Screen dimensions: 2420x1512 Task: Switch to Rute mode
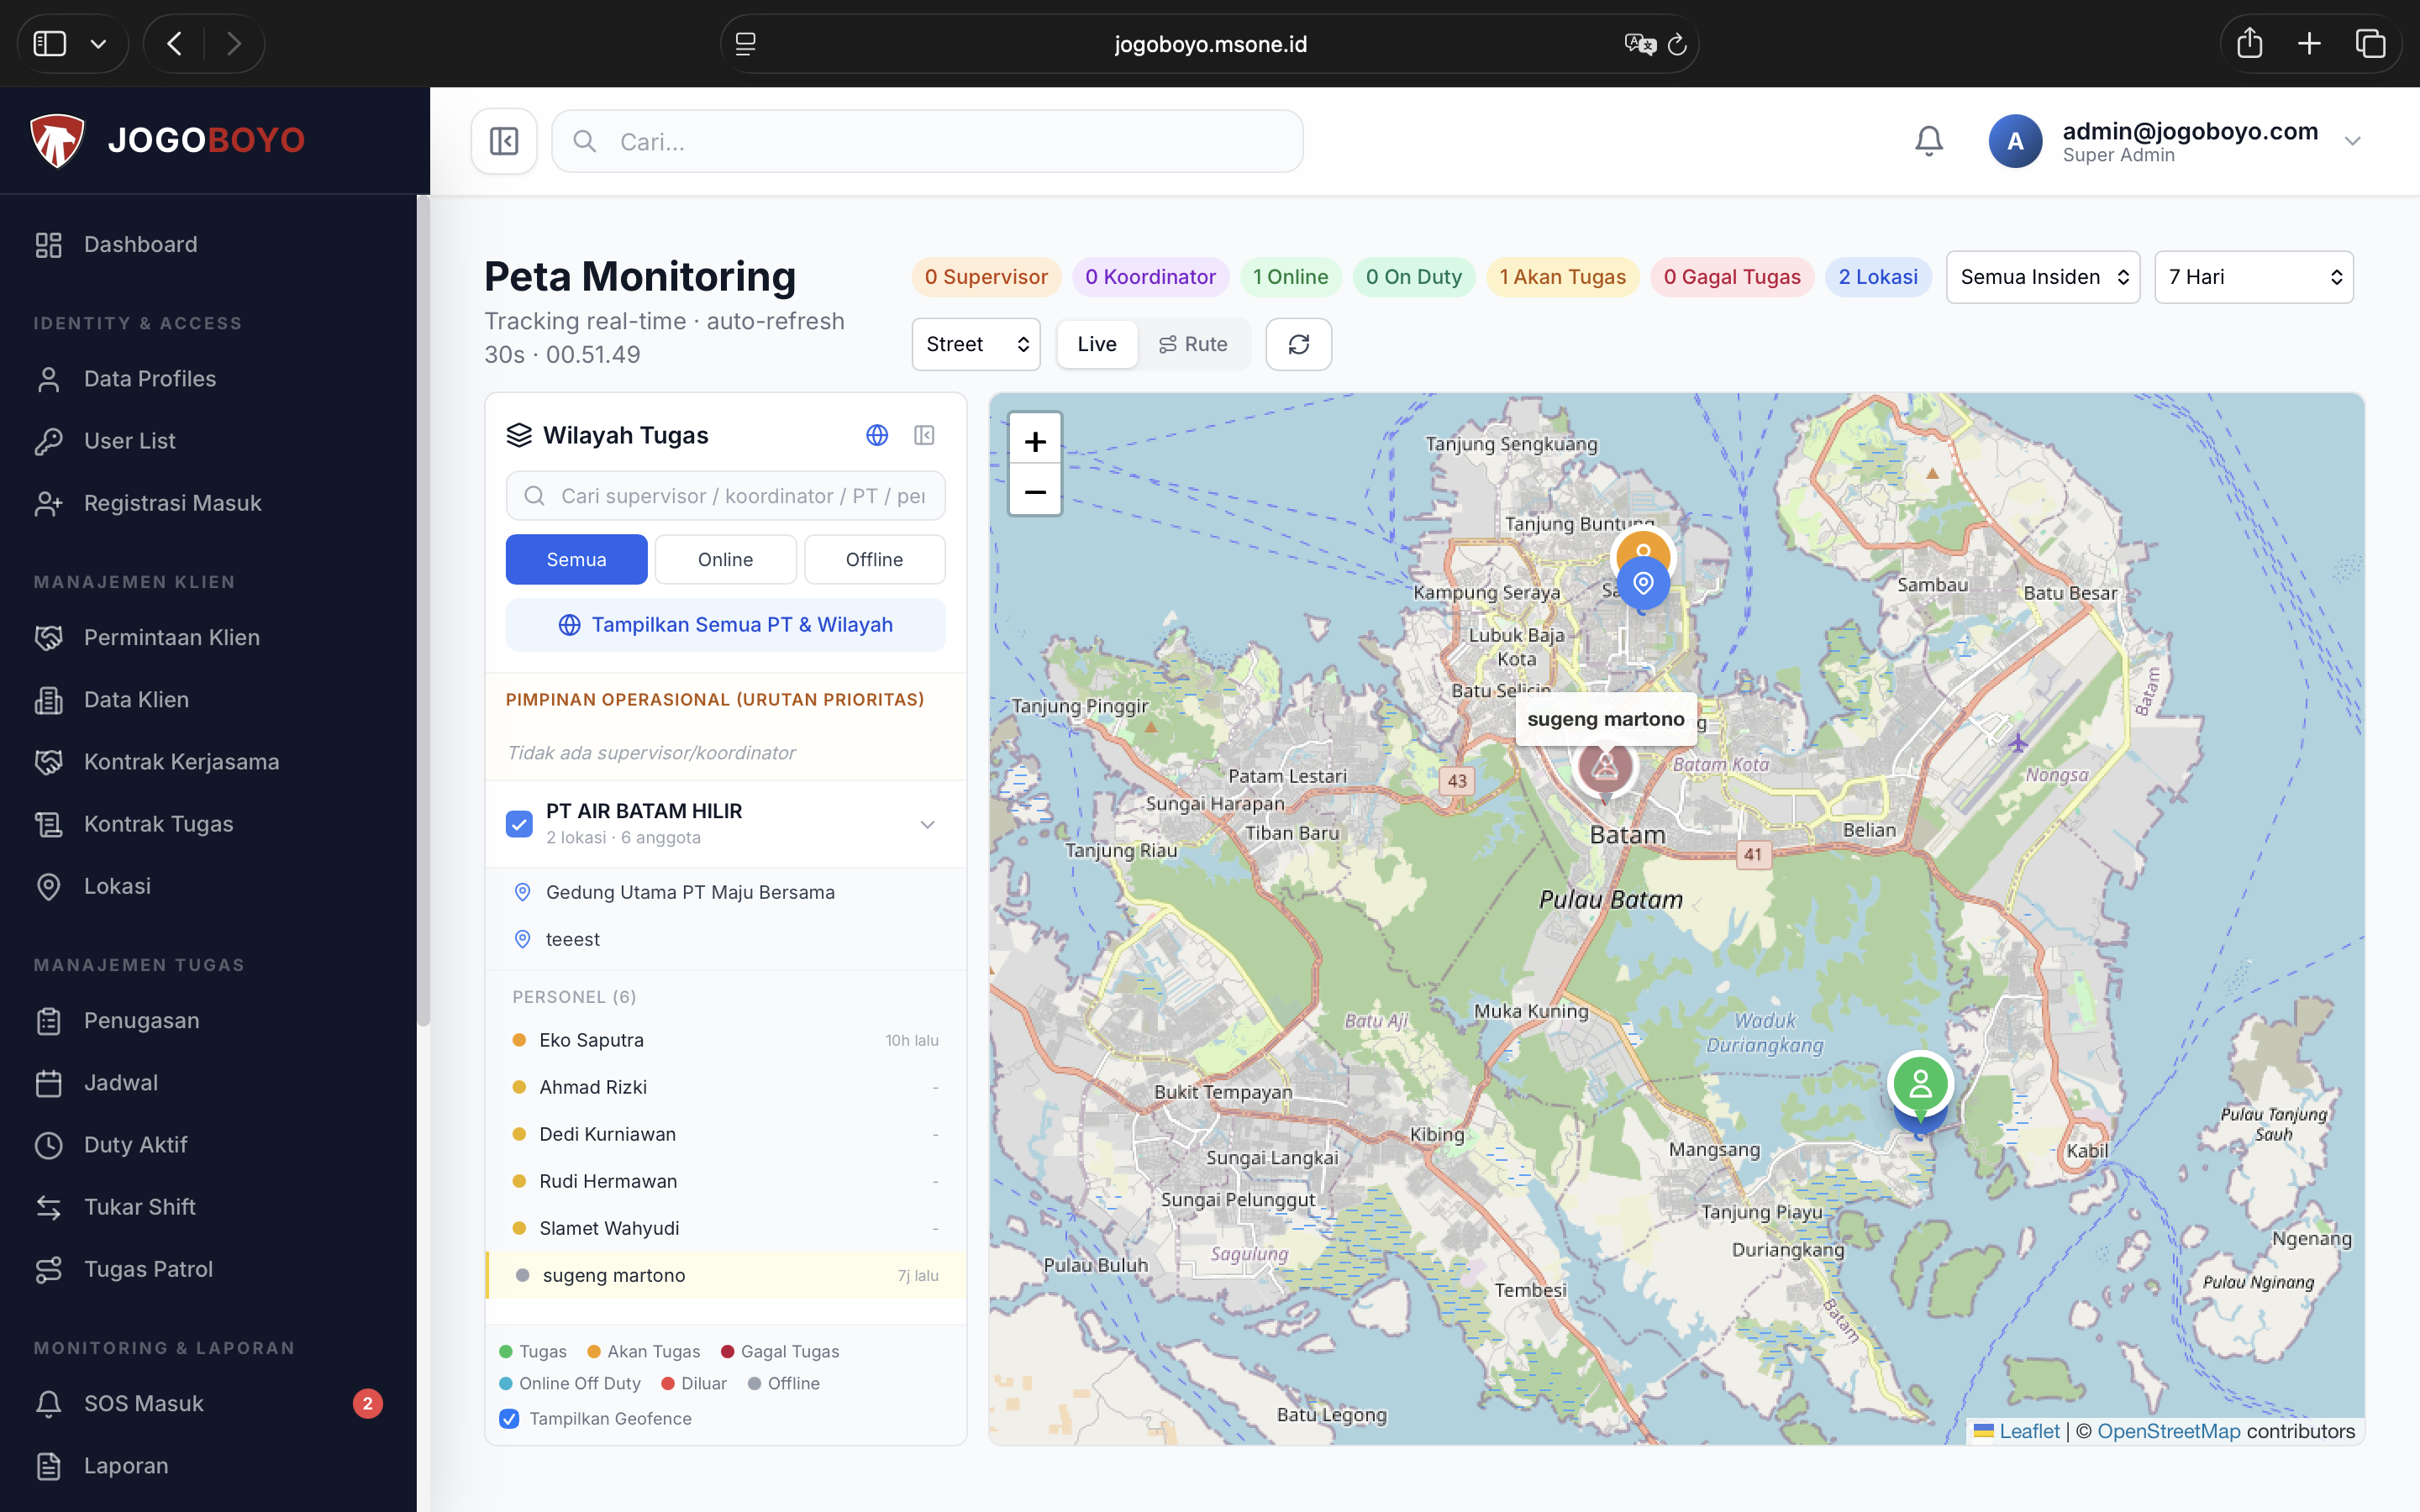[x=1193, y=344]
